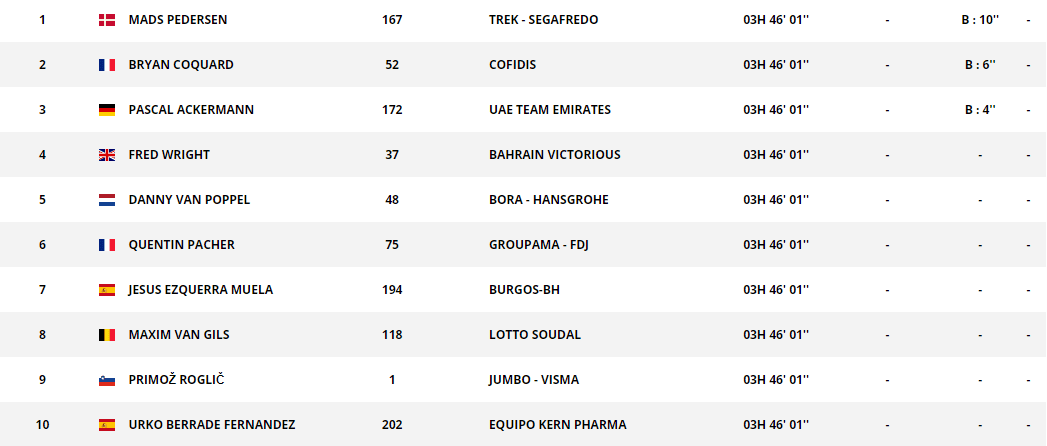Click the French flag beside Quentin Pacher

tap(107, 245)
